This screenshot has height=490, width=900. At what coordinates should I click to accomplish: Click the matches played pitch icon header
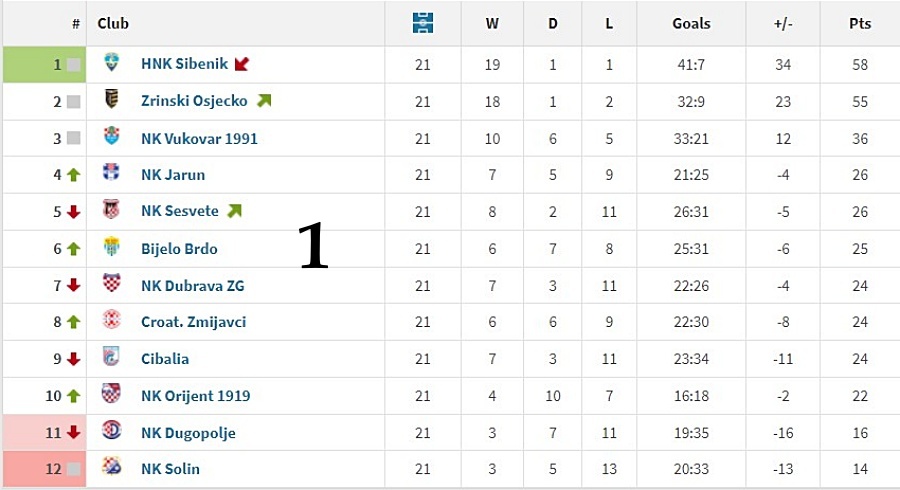pos(423,24)
